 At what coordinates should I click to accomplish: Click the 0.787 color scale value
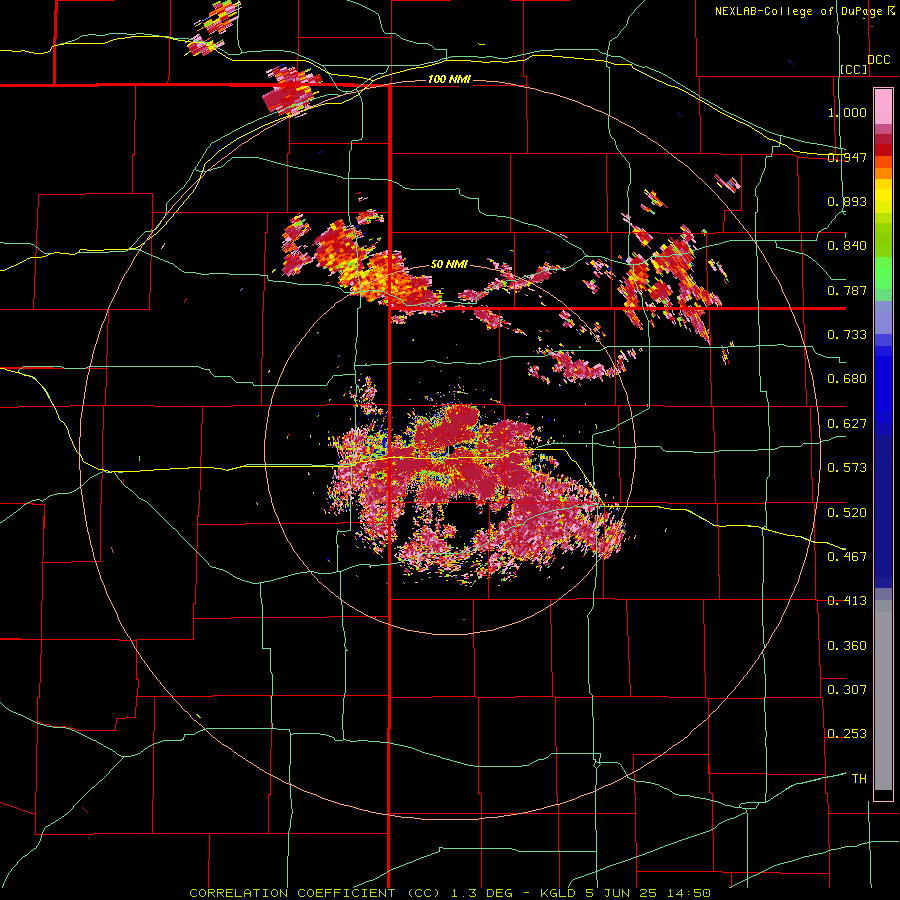847,290
